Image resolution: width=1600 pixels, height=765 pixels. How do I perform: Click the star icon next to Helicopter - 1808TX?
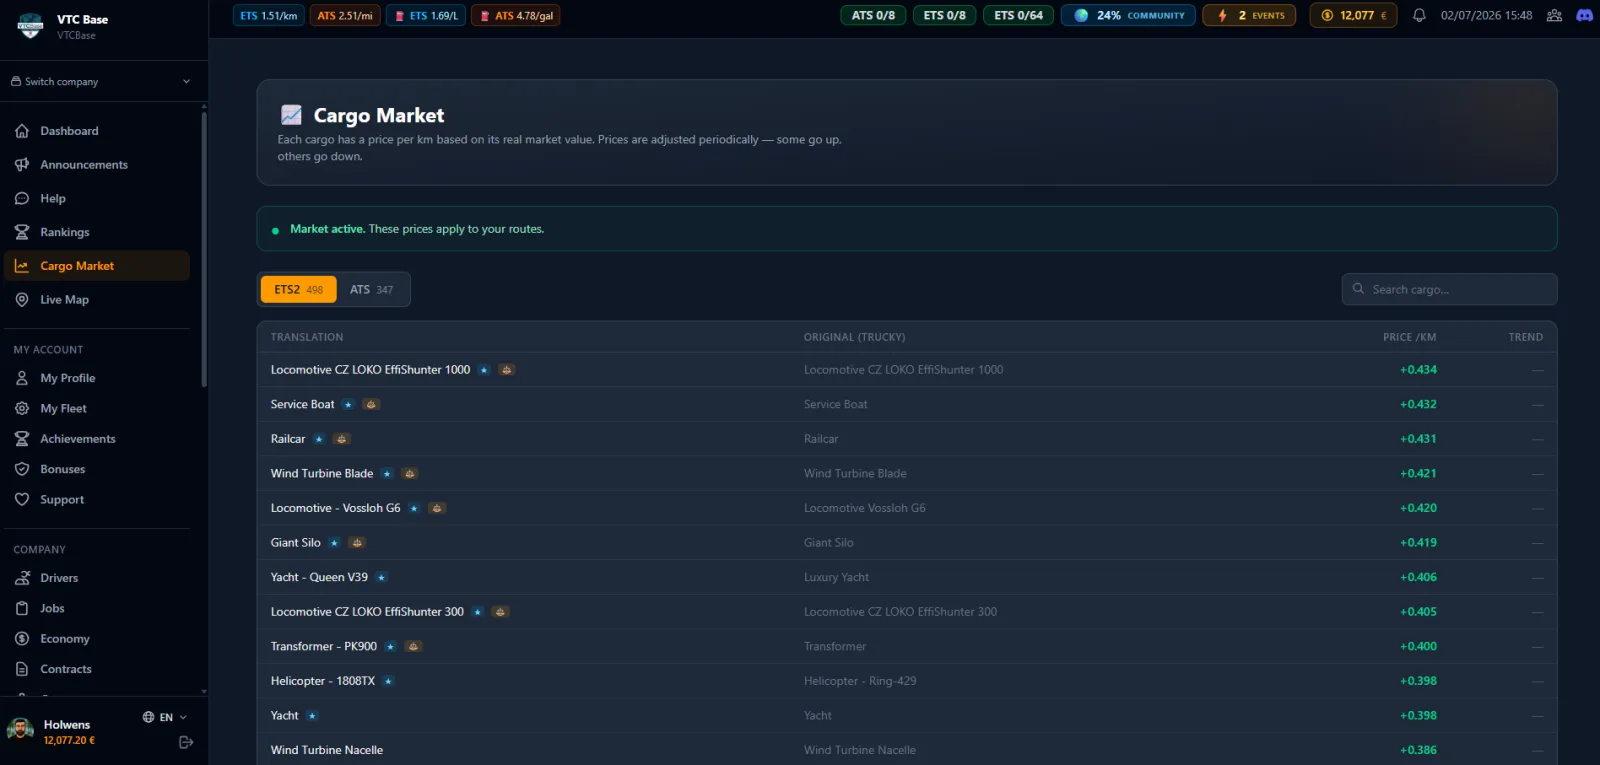(388, 681)
